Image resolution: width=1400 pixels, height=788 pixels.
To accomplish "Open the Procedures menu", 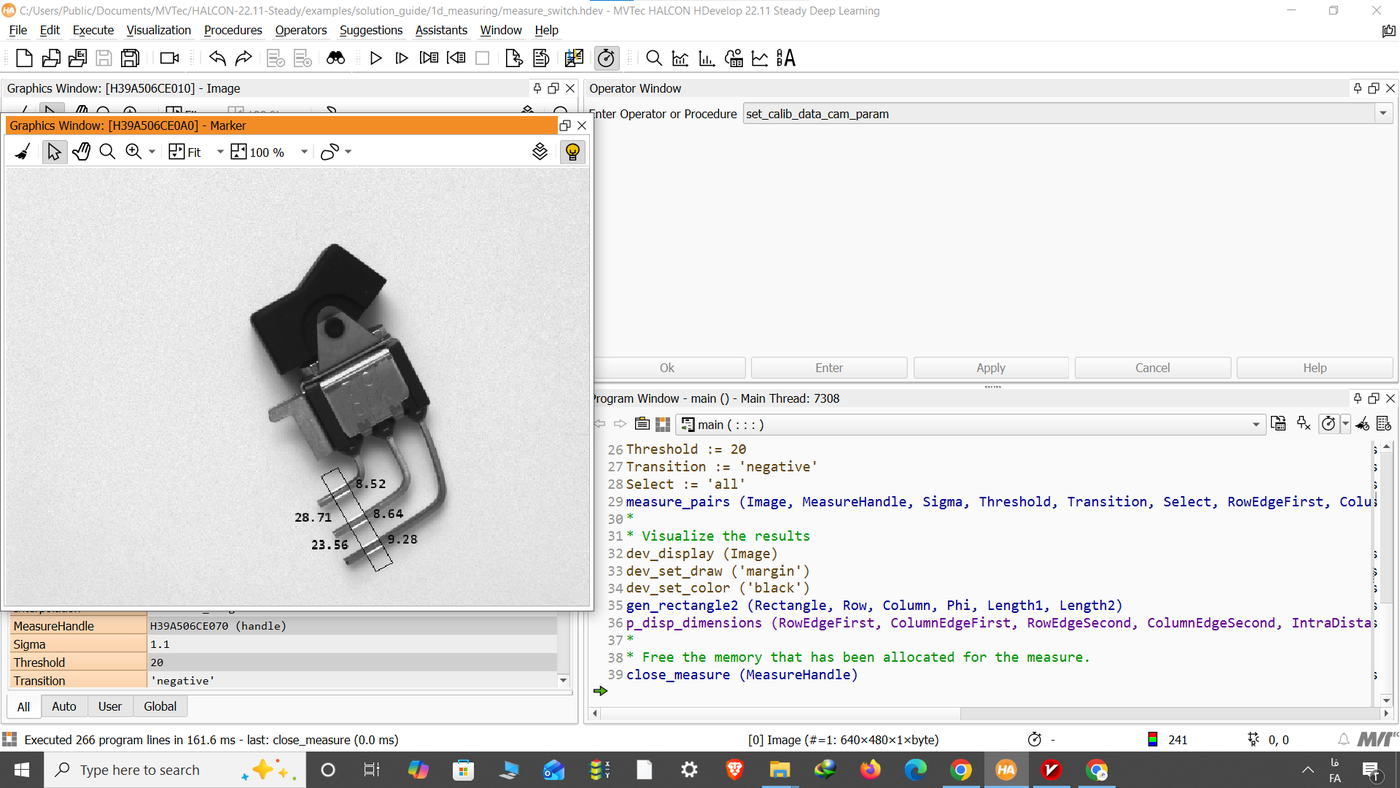I will pyautogui.click(x=233, y=30).
